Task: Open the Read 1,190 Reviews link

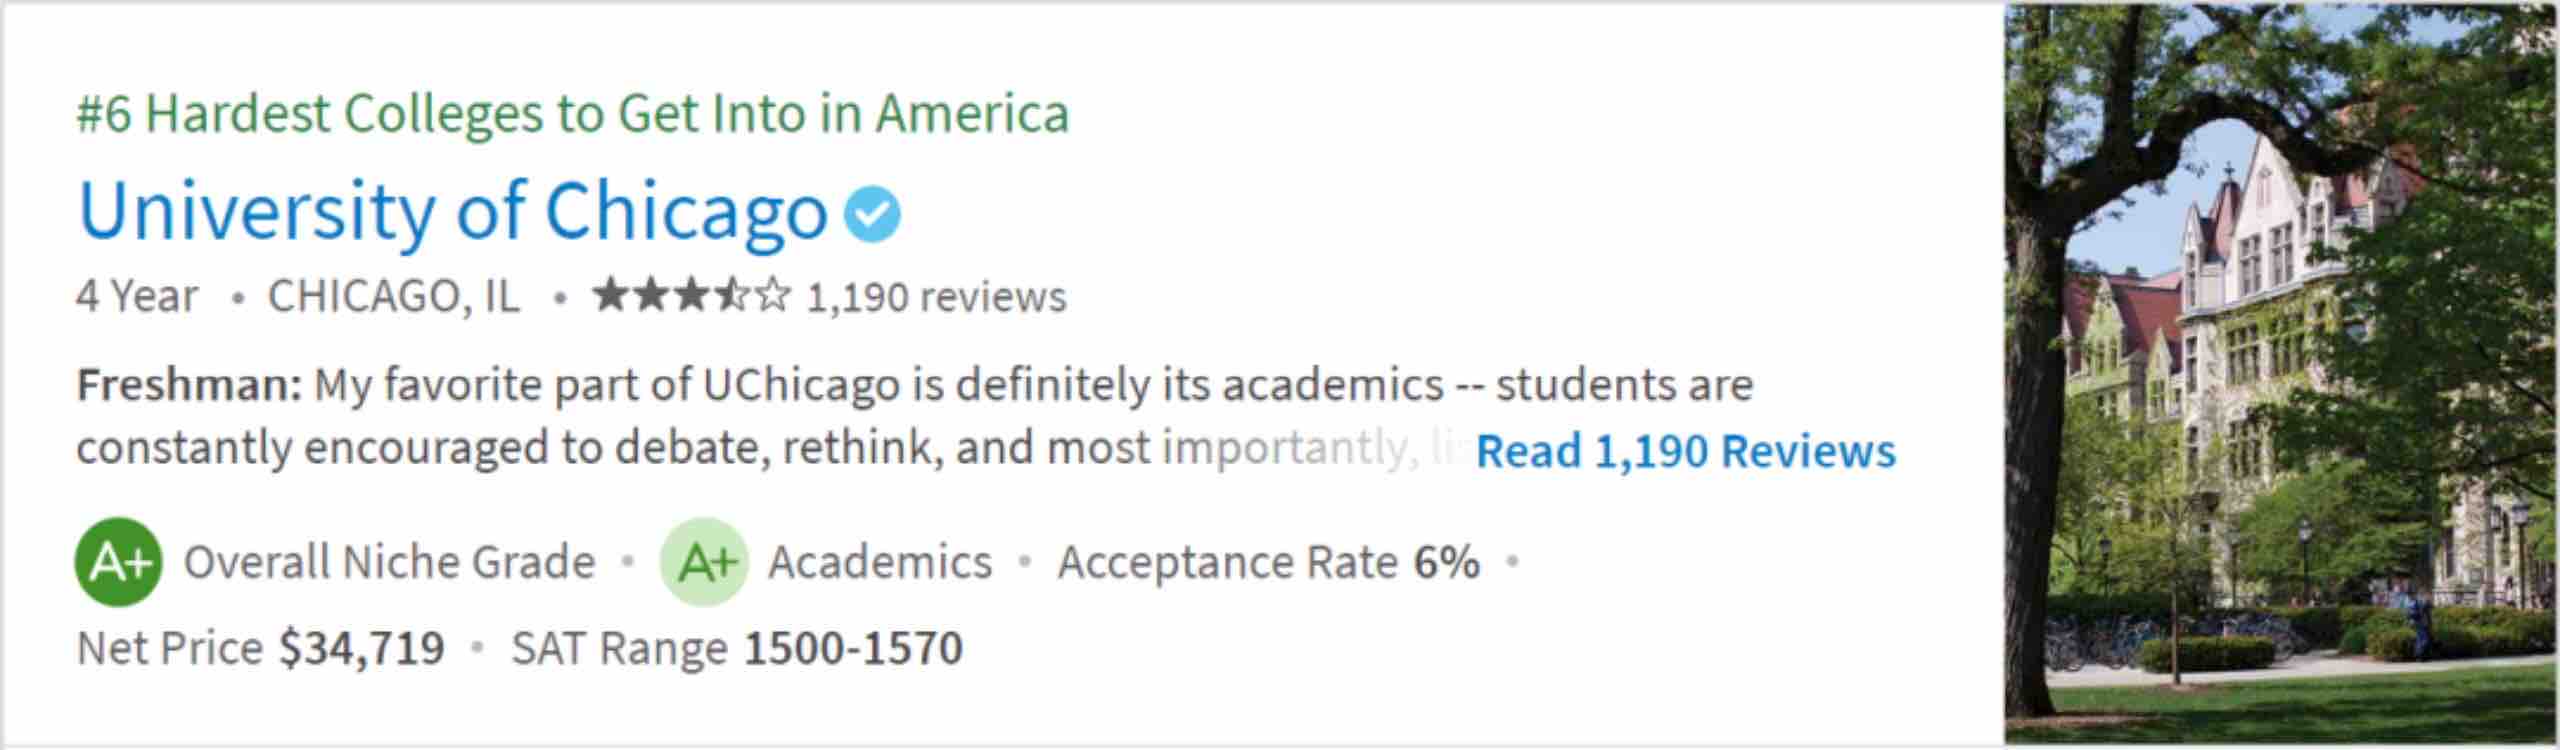Action: [1685, 451]
